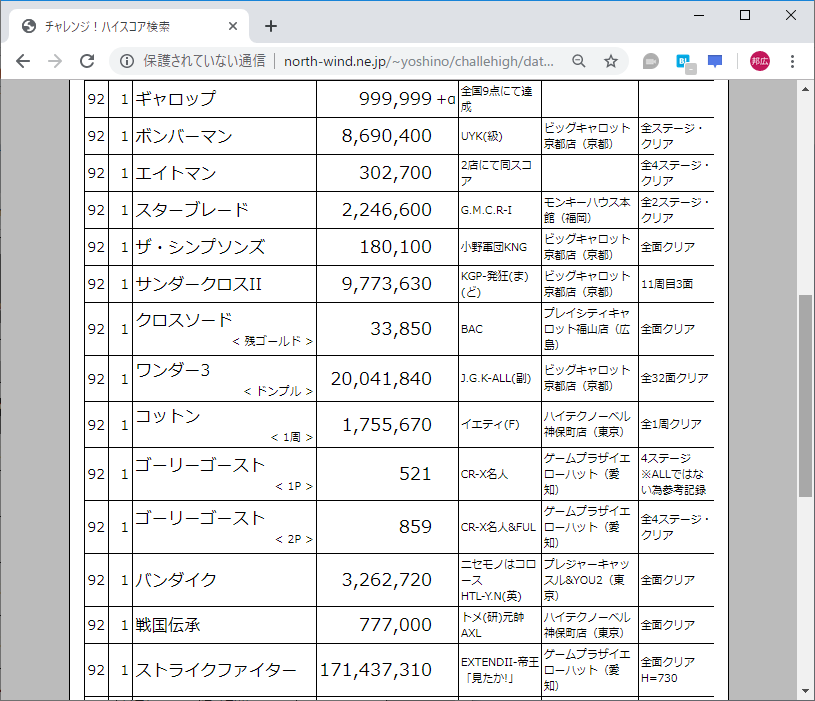
Task: Select the ザ・シンプソンズ game title
Action: [200, 247]
